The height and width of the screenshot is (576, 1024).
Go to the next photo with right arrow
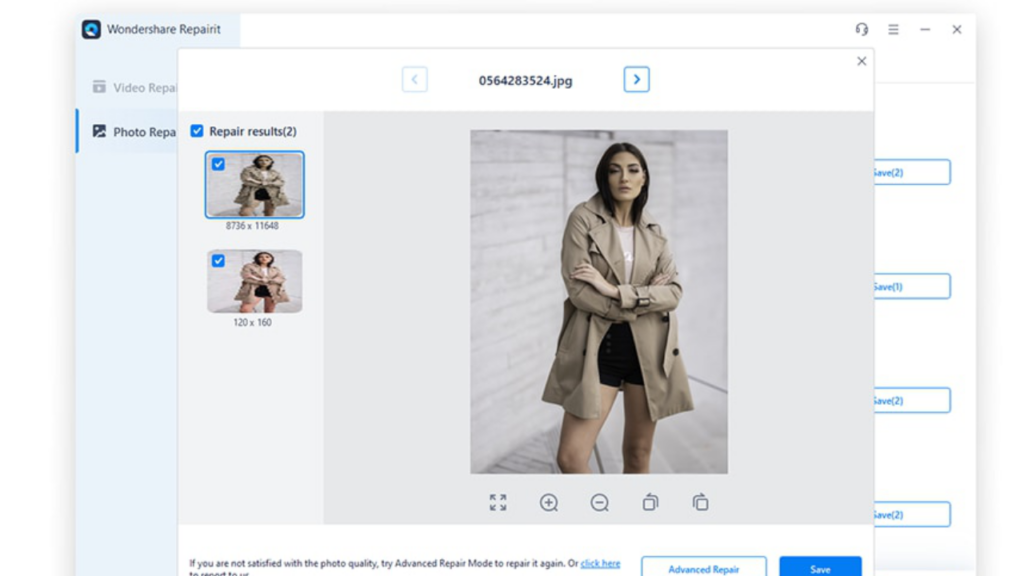tap(636, 80)
